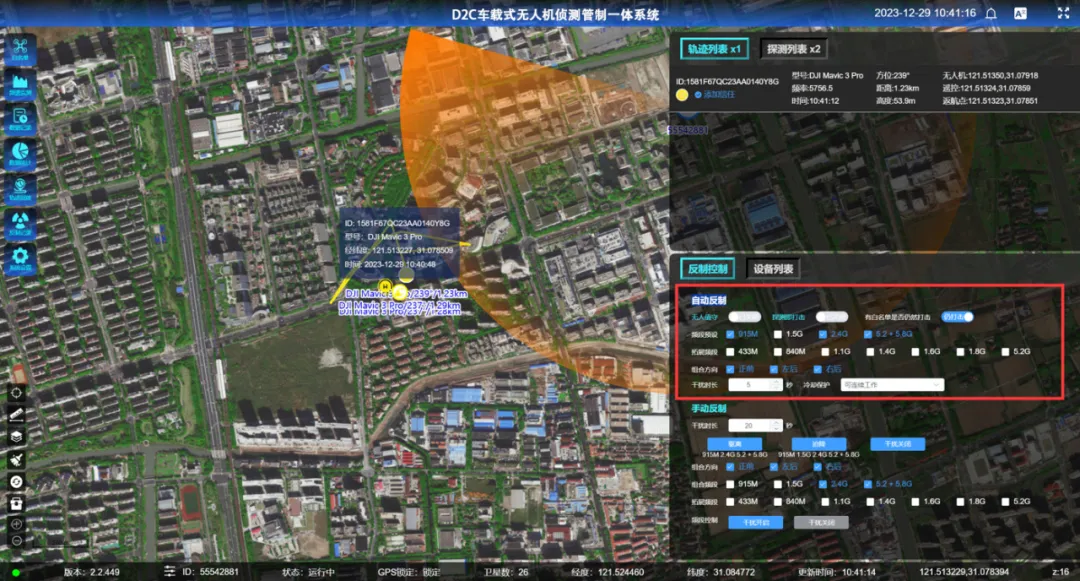Open the toolbox icon on map toolbar
The image size is (1080, 581).
17,503
